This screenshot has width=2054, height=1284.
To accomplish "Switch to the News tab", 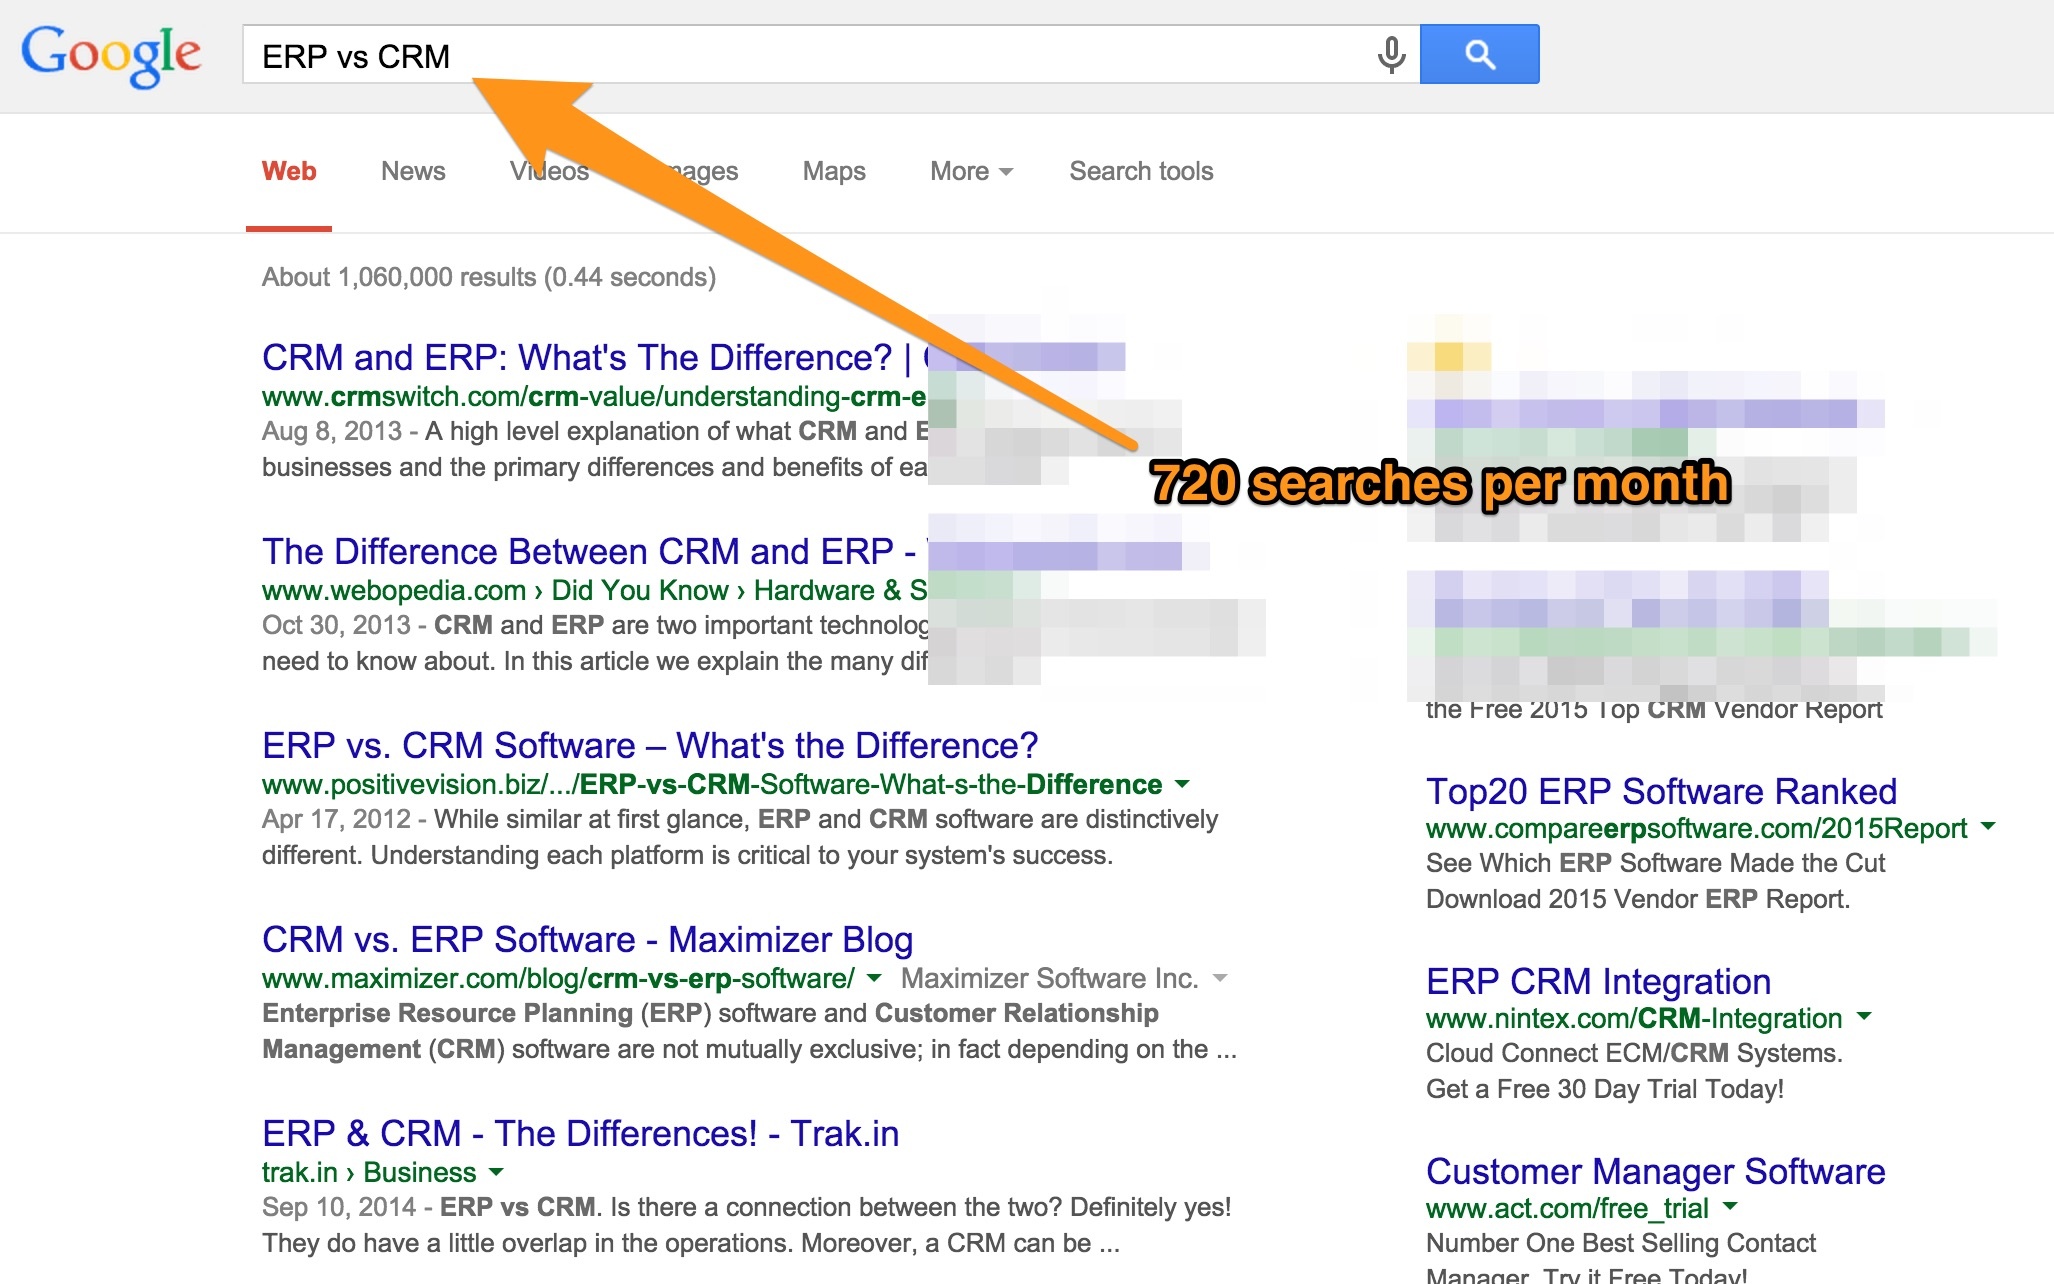I will [x=412, y=172].
